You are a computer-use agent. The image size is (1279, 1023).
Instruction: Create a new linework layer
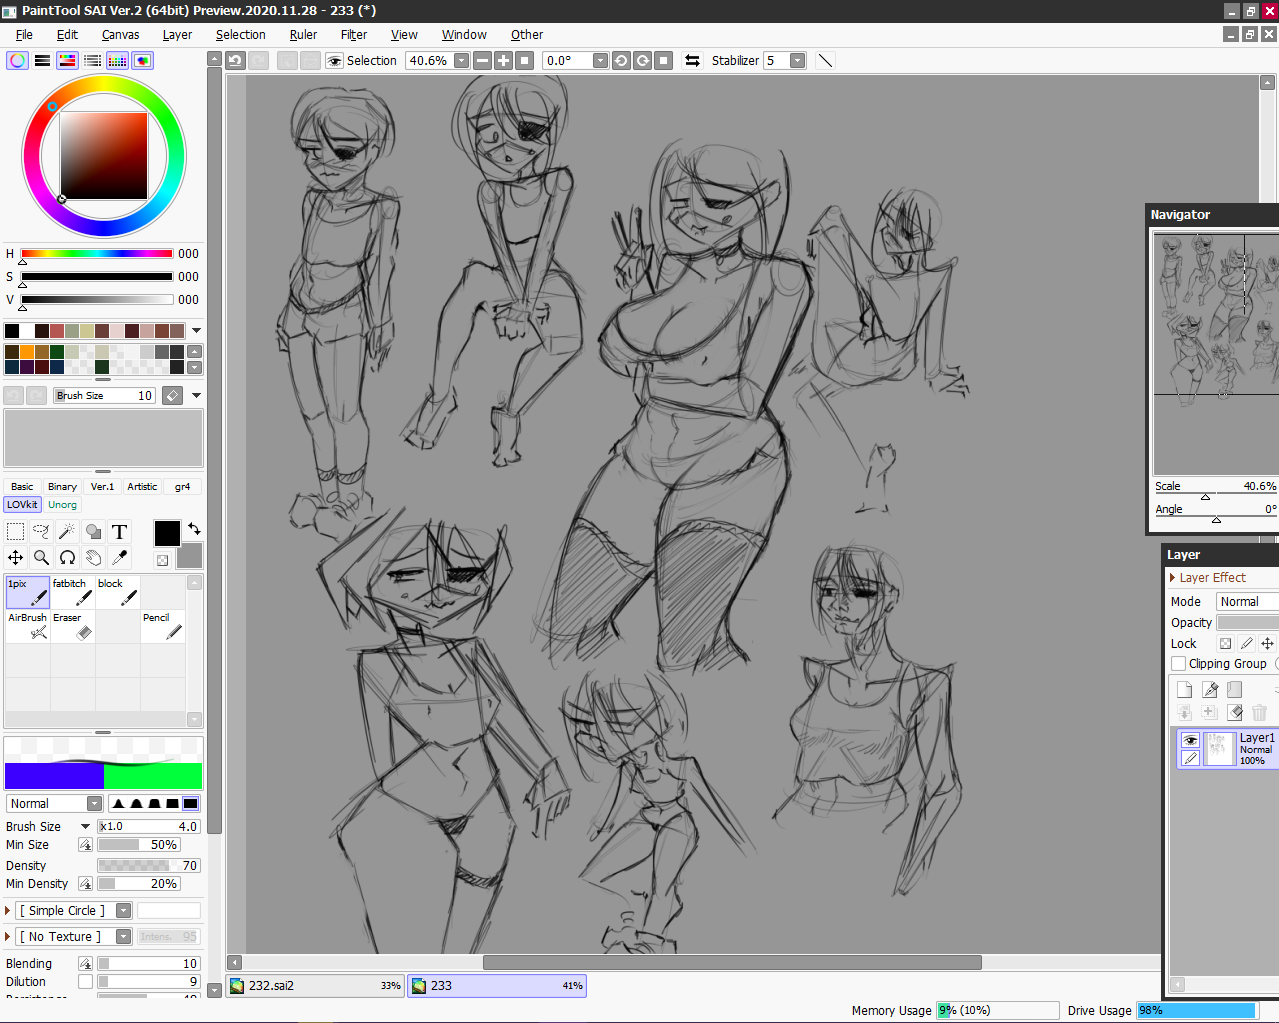click(x=1210, y=689)
